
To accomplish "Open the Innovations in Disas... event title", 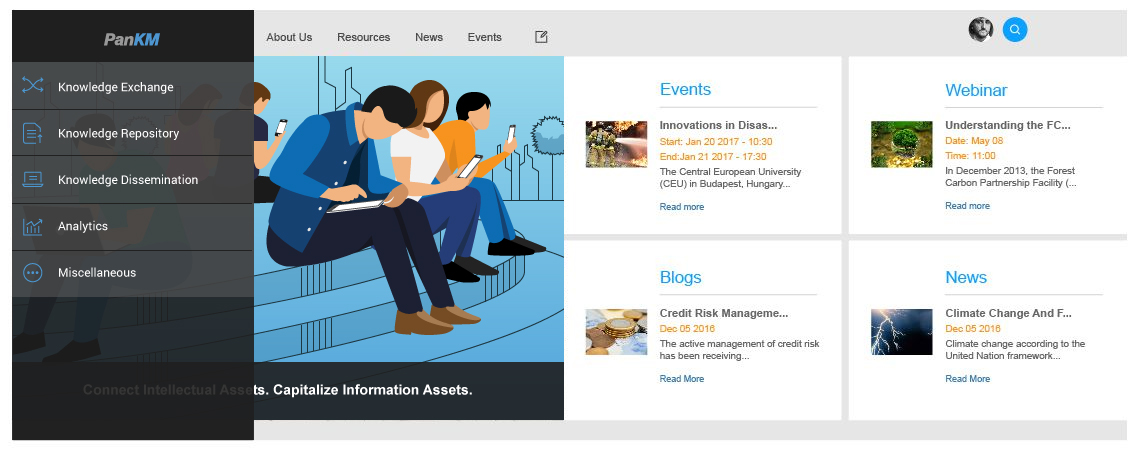I will [x=718, y=125].
